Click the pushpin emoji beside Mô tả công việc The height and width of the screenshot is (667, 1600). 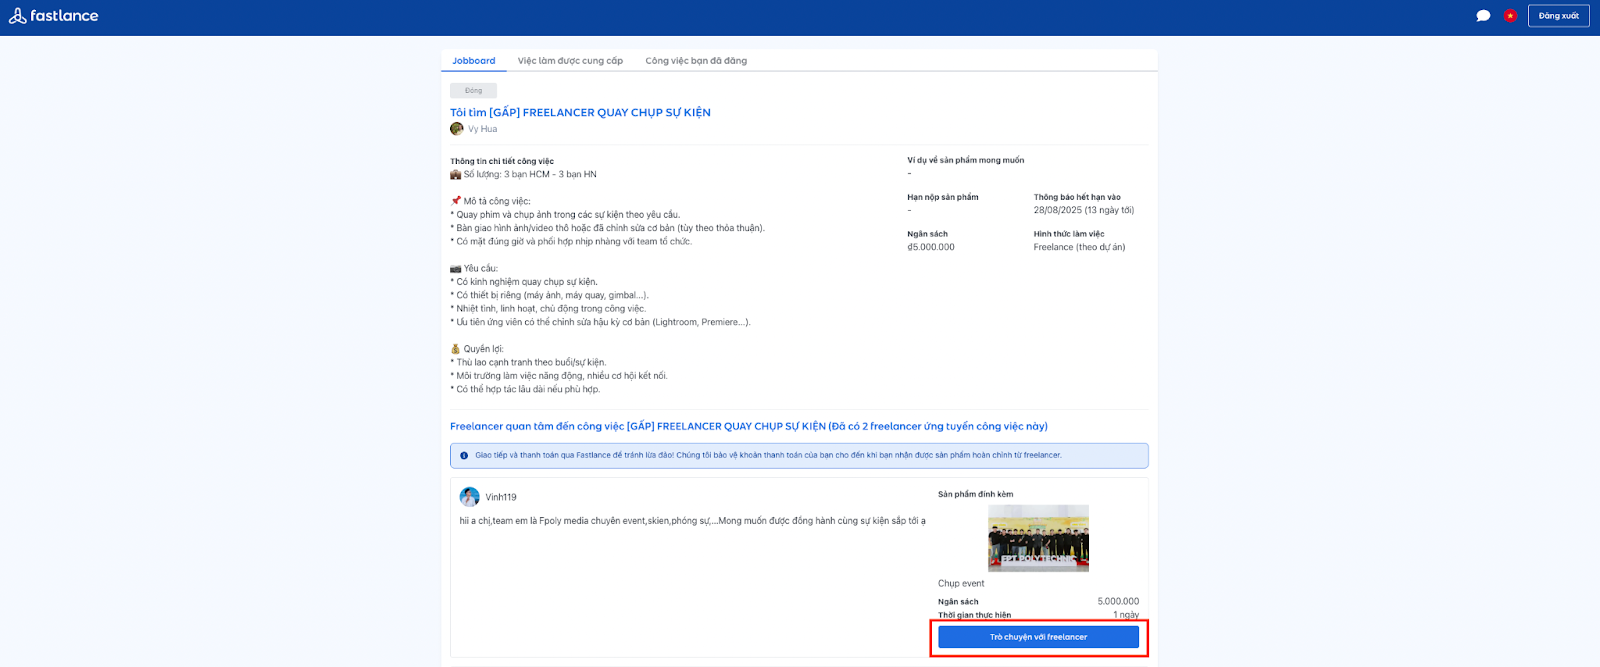coord(456,201)
